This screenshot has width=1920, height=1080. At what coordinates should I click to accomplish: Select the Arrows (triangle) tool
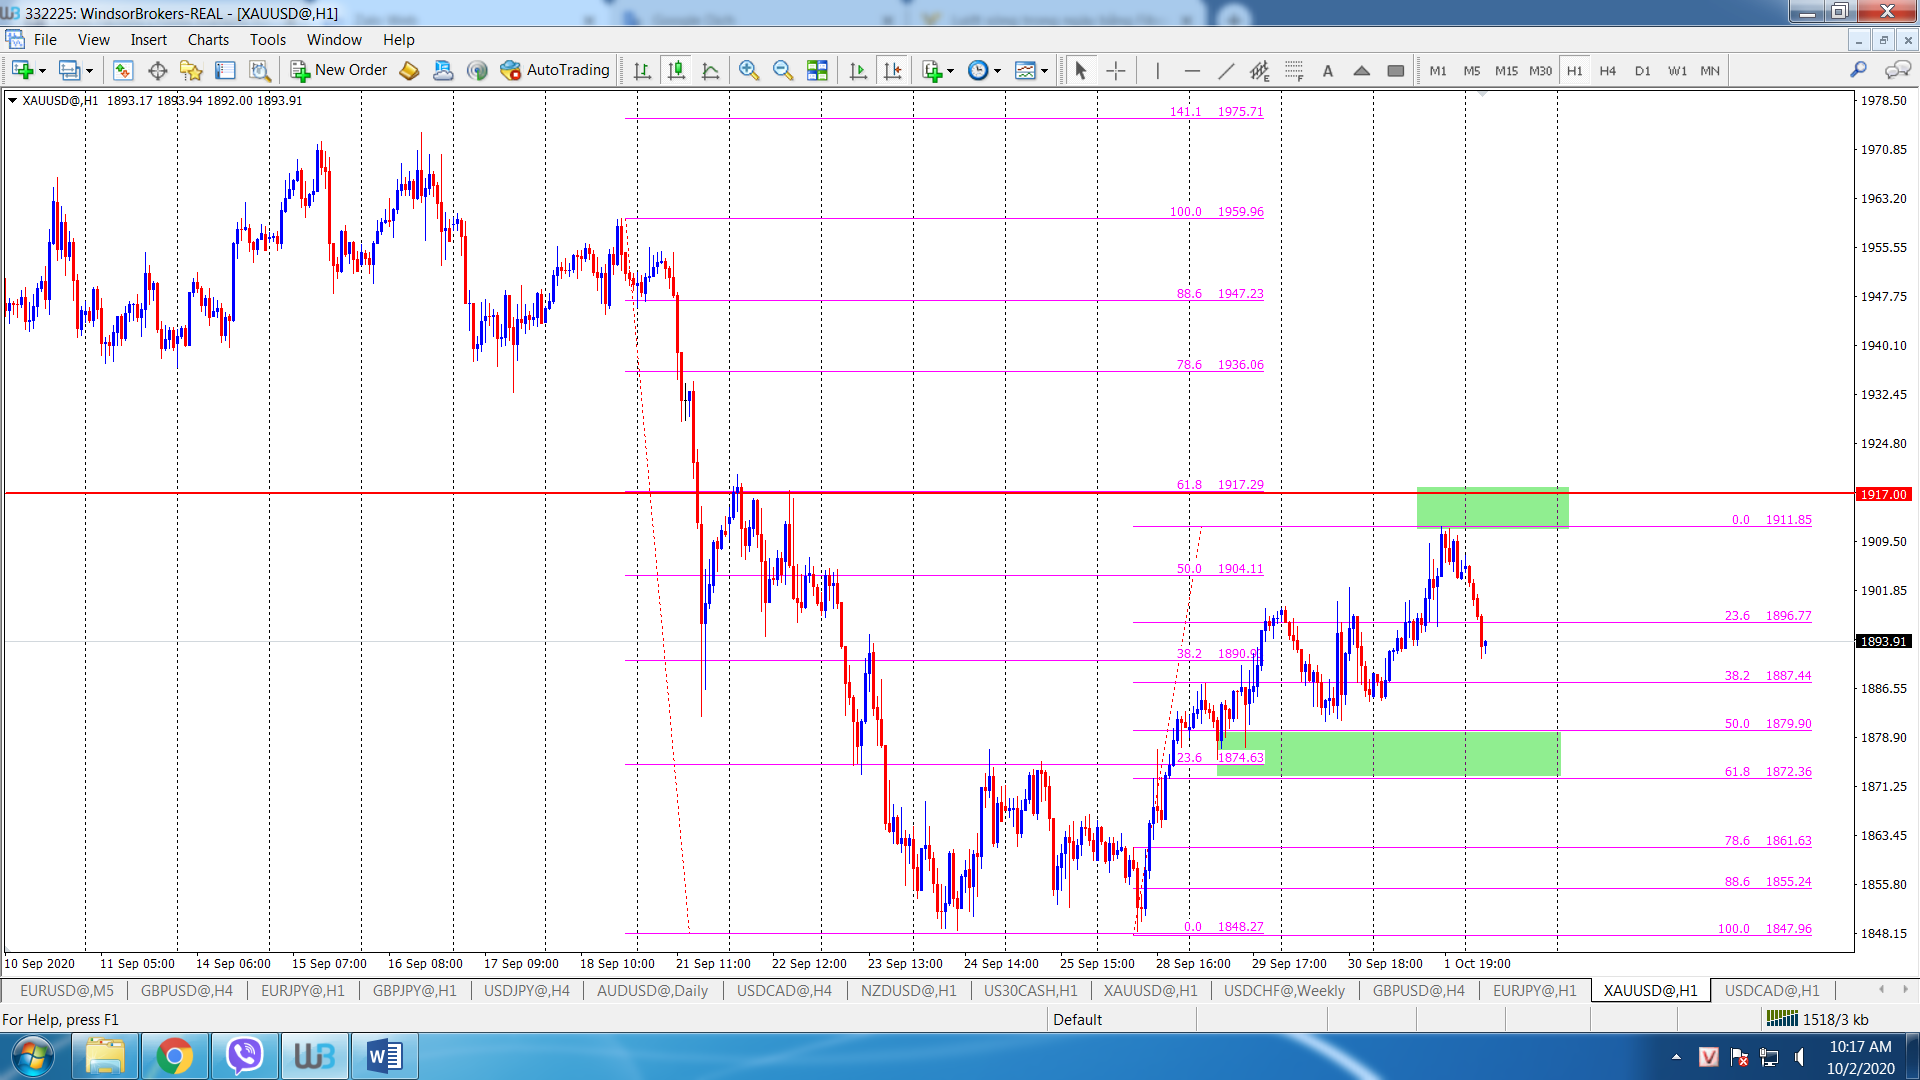coord(1361,70)
